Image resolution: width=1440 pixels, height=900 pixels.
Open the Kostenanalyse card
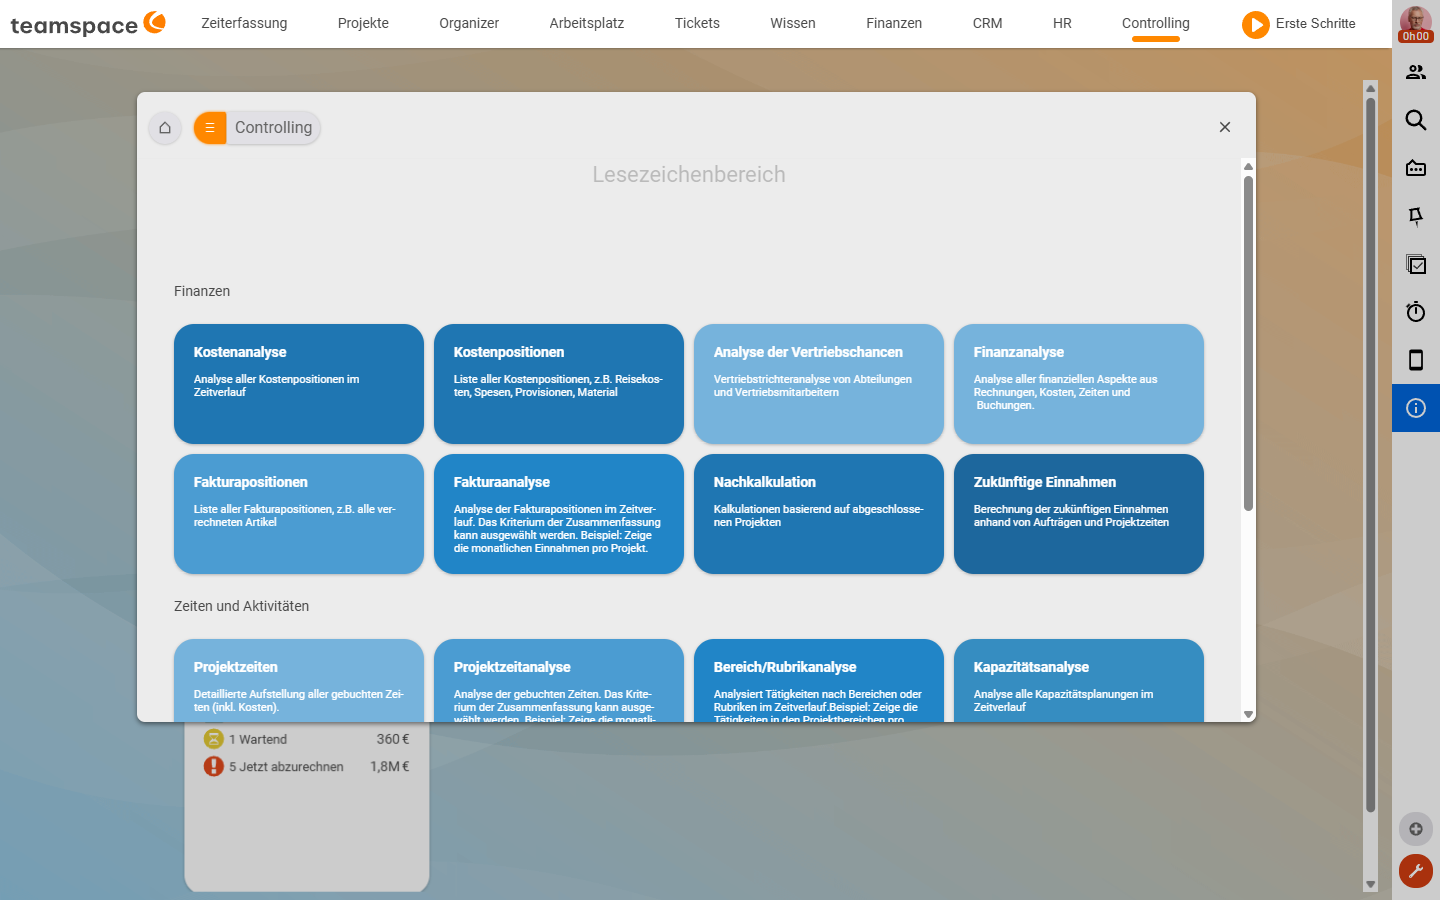coord(299,384)
